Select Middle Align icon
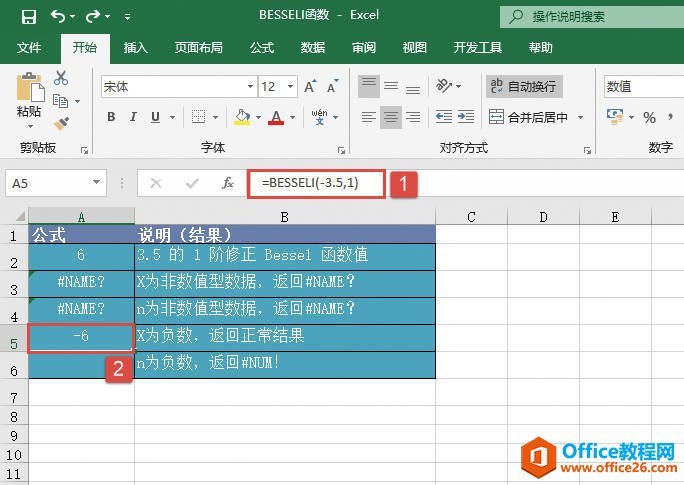684x485 pixels. click(391, 86)
